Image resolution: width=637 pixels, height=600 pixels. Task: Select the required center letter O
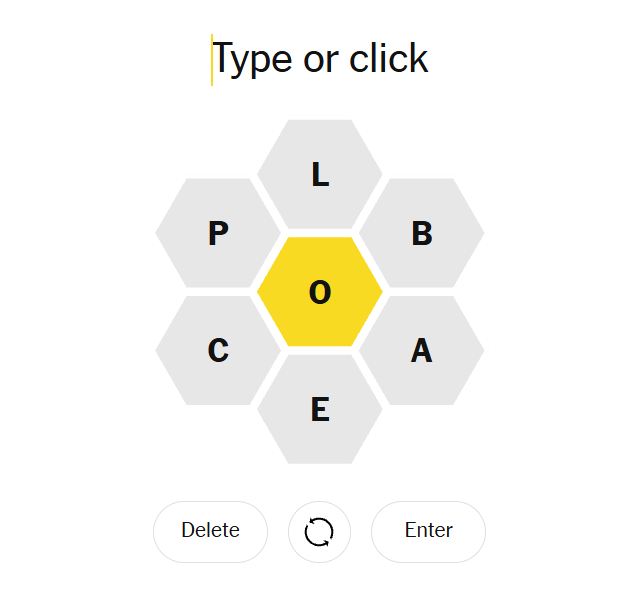point(319,292)
